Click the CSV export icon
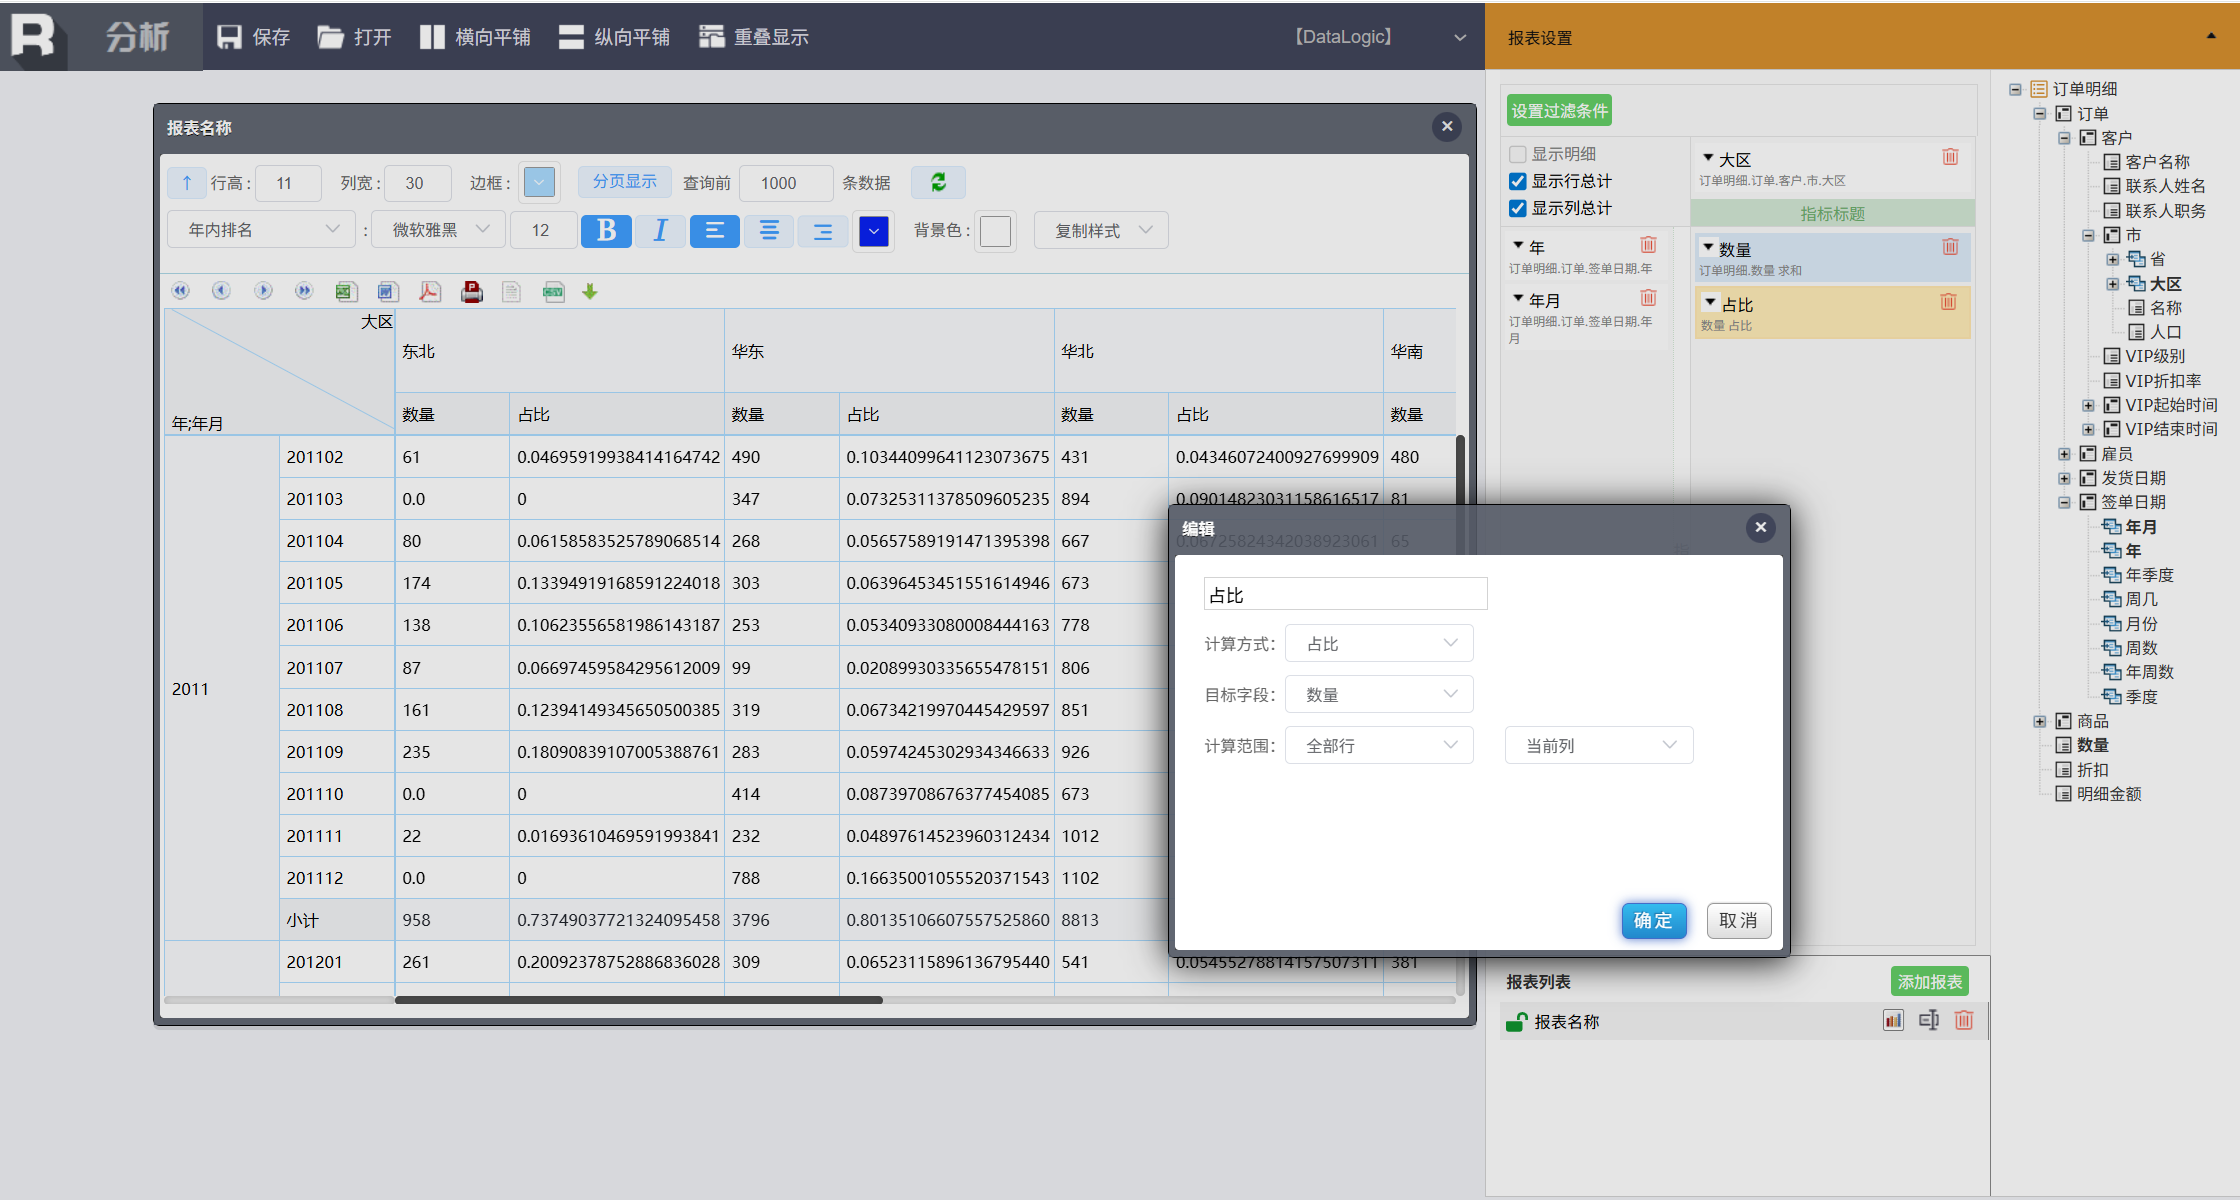Image resolution: width=2240 pixels, height=1200 pixels. point(553,292)
